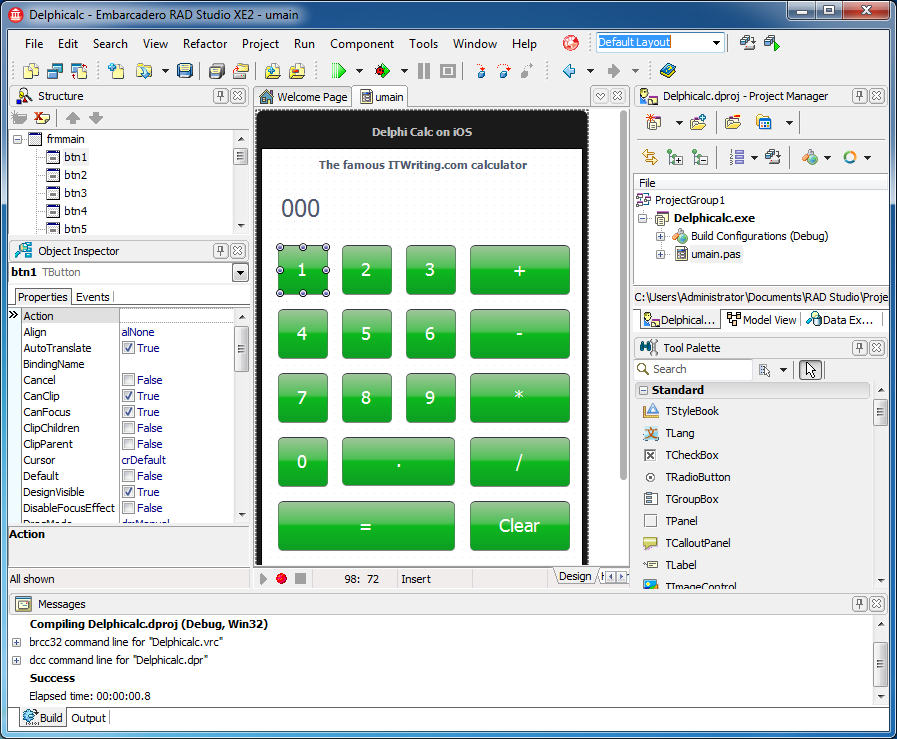
Task: Toggle the ClipParent checkbox
Action: tap(129, 444)
